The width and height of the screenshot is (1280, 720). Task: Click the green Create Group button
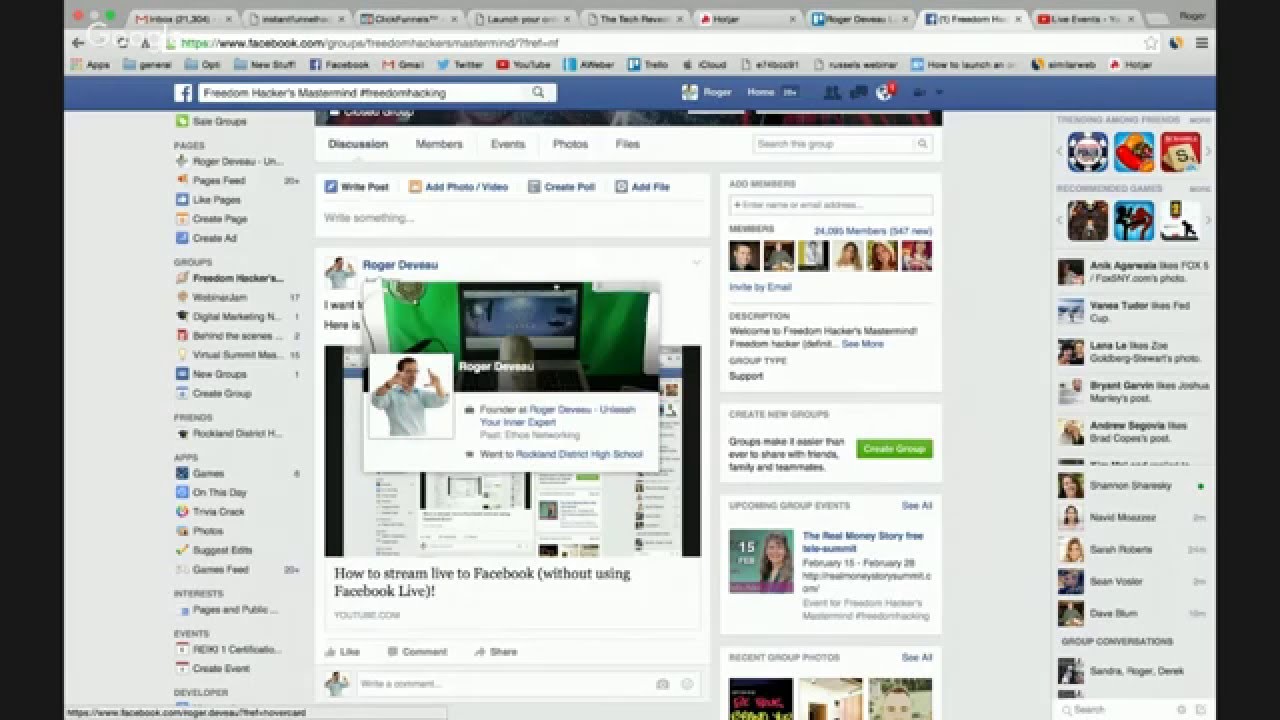point(894,449)
